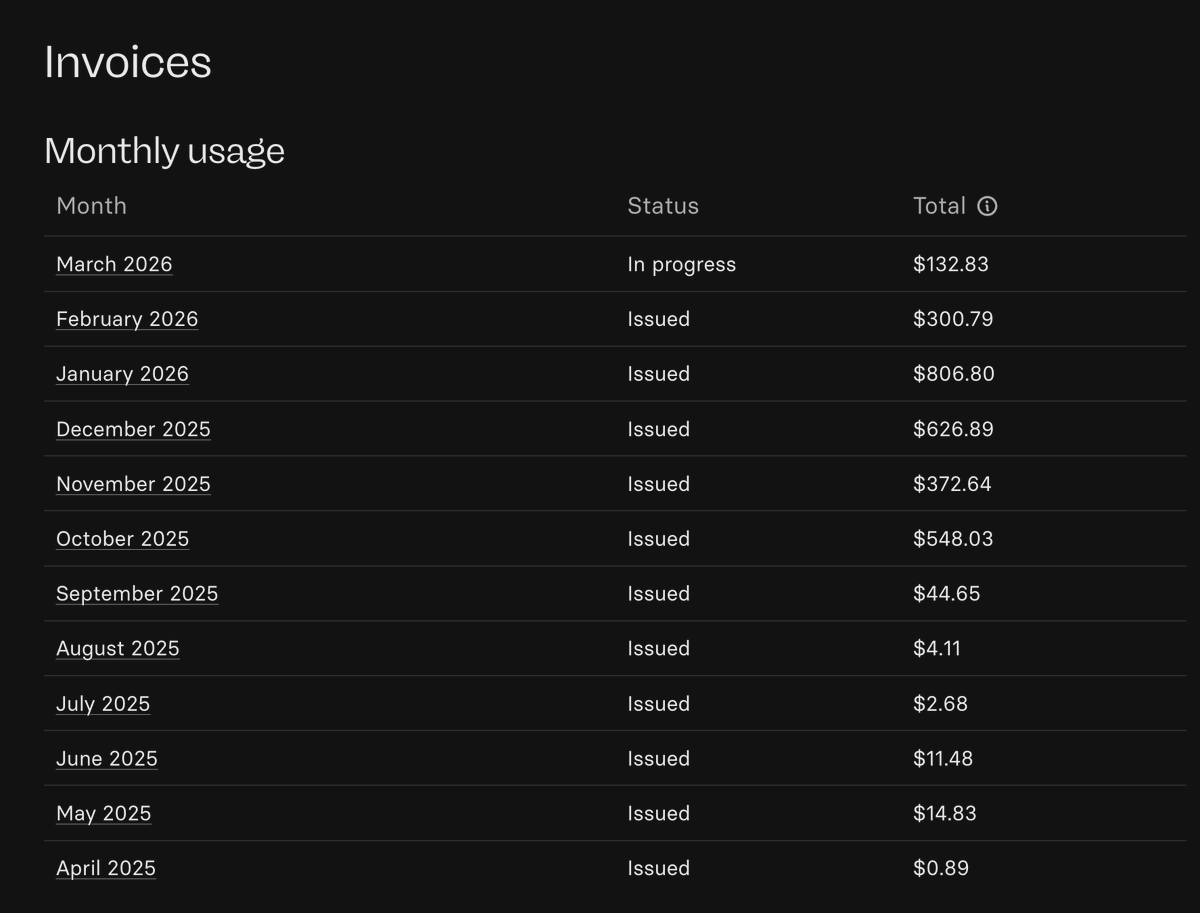1200x913 pixels.
Task: Select the $14.83 total amount
Action: pyautogui.click(x=945, y=814)
